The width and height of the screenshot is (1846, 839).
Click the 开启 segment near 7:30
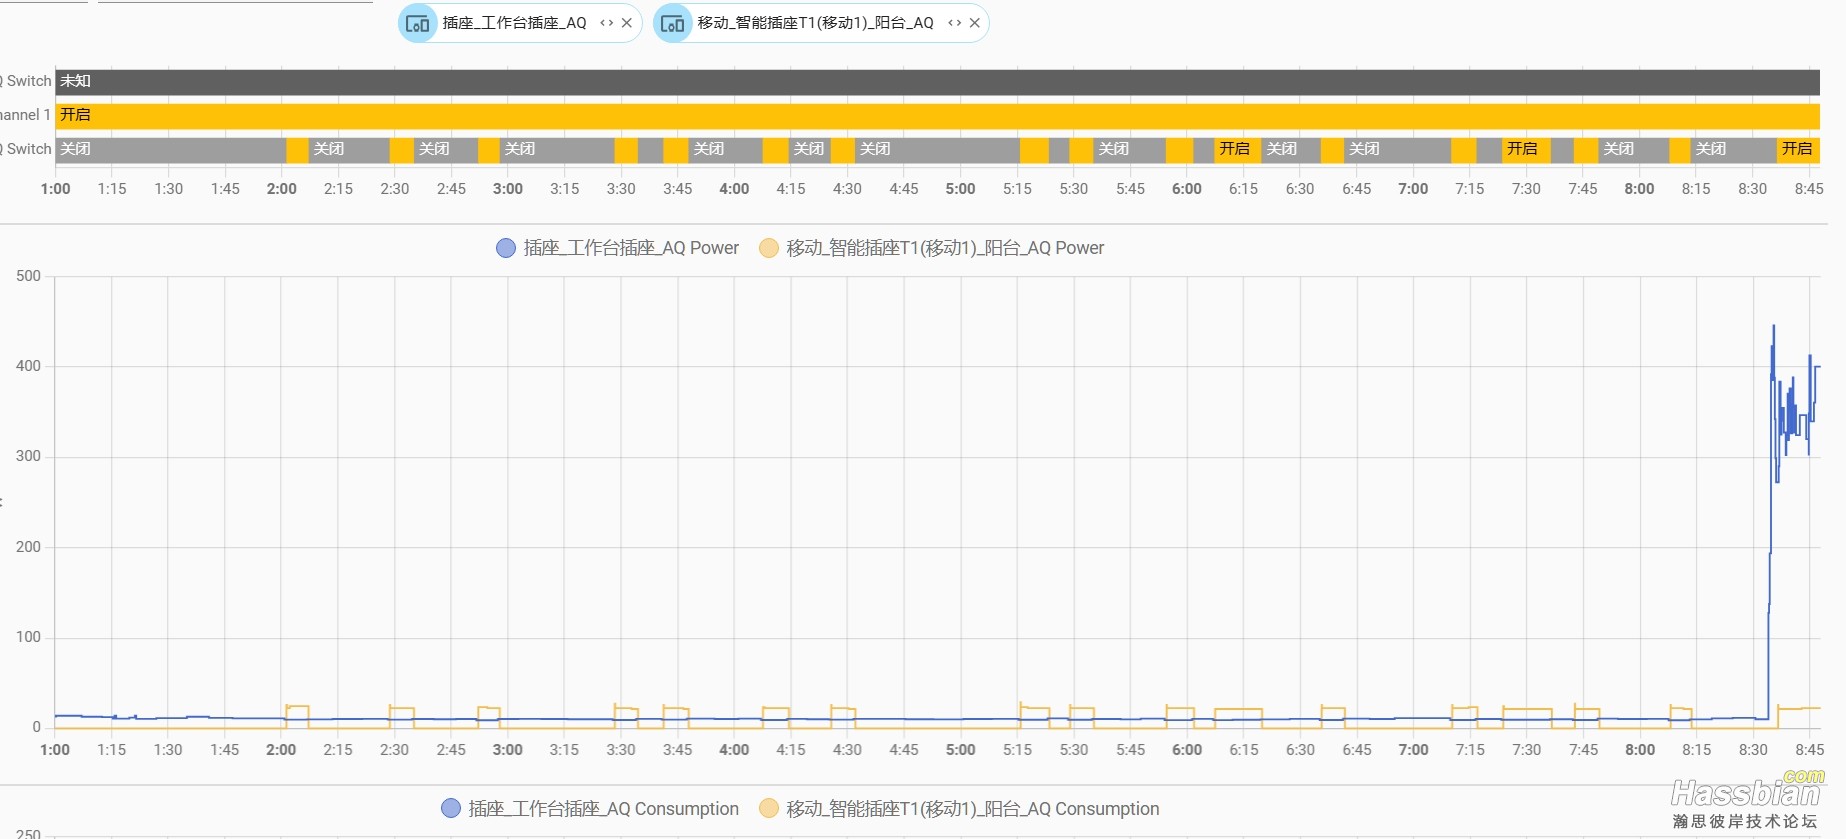click(x=1526, y=150)
